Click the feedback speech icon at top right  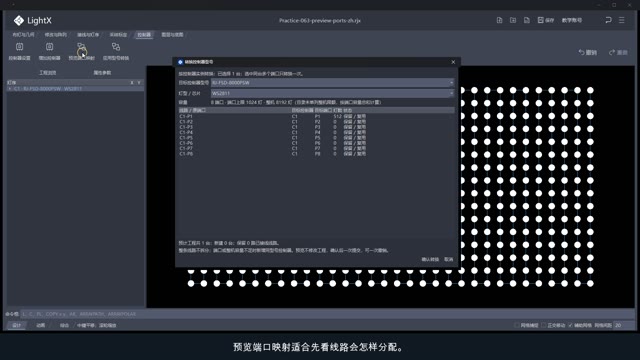click(608, 20)
